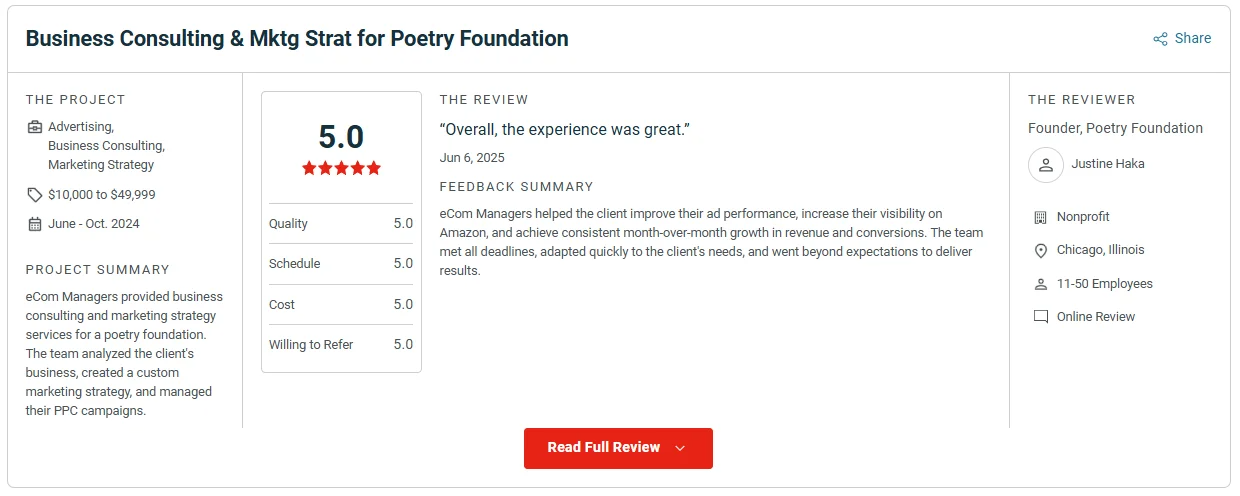The image size is (1240, 496).
Task: Click the review quote text
Action: click(x=565, y=130)
